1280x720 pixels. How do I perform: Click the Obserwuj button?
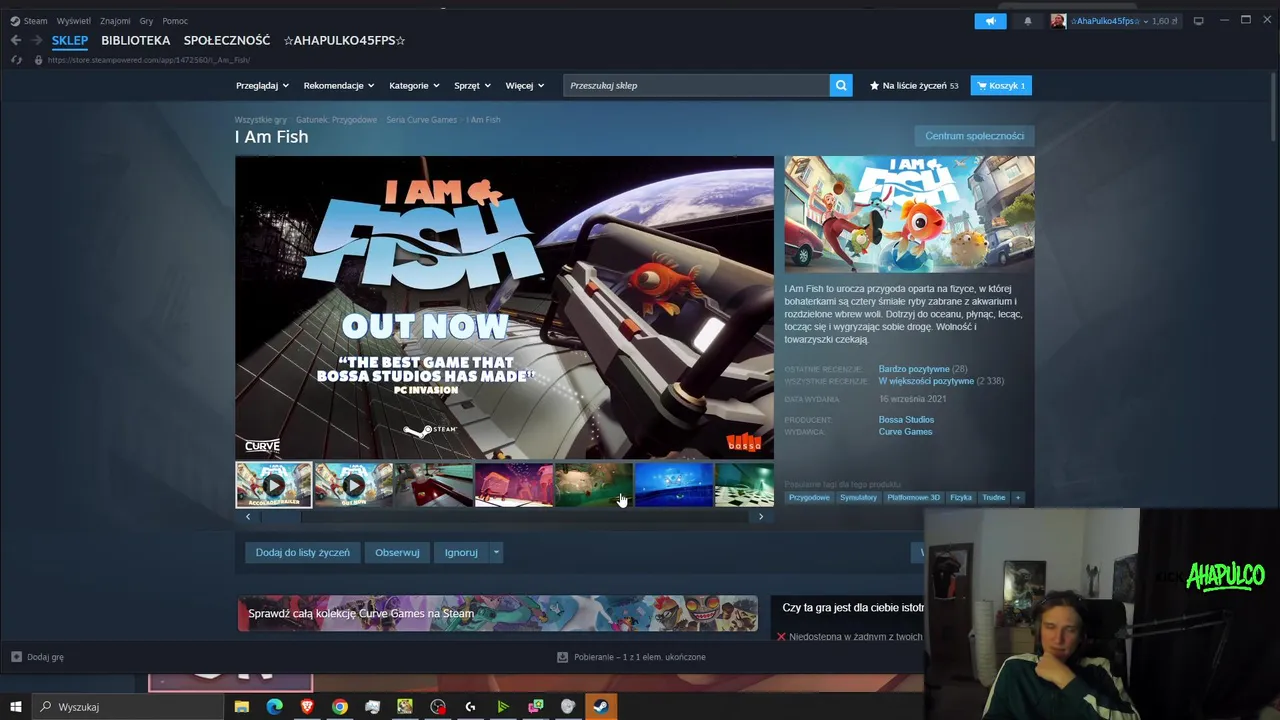pos(397,552)
